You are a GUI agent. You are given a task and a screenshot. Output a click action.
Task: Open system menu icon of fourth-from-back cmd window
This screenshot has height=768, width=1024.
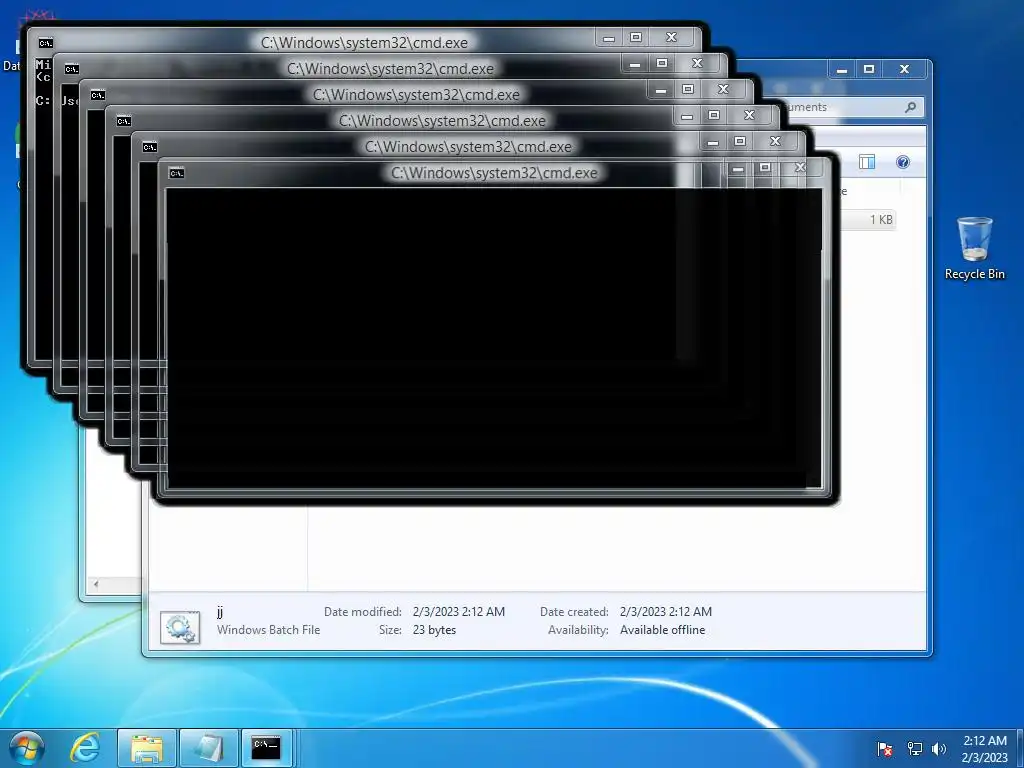tap(124, 121)
